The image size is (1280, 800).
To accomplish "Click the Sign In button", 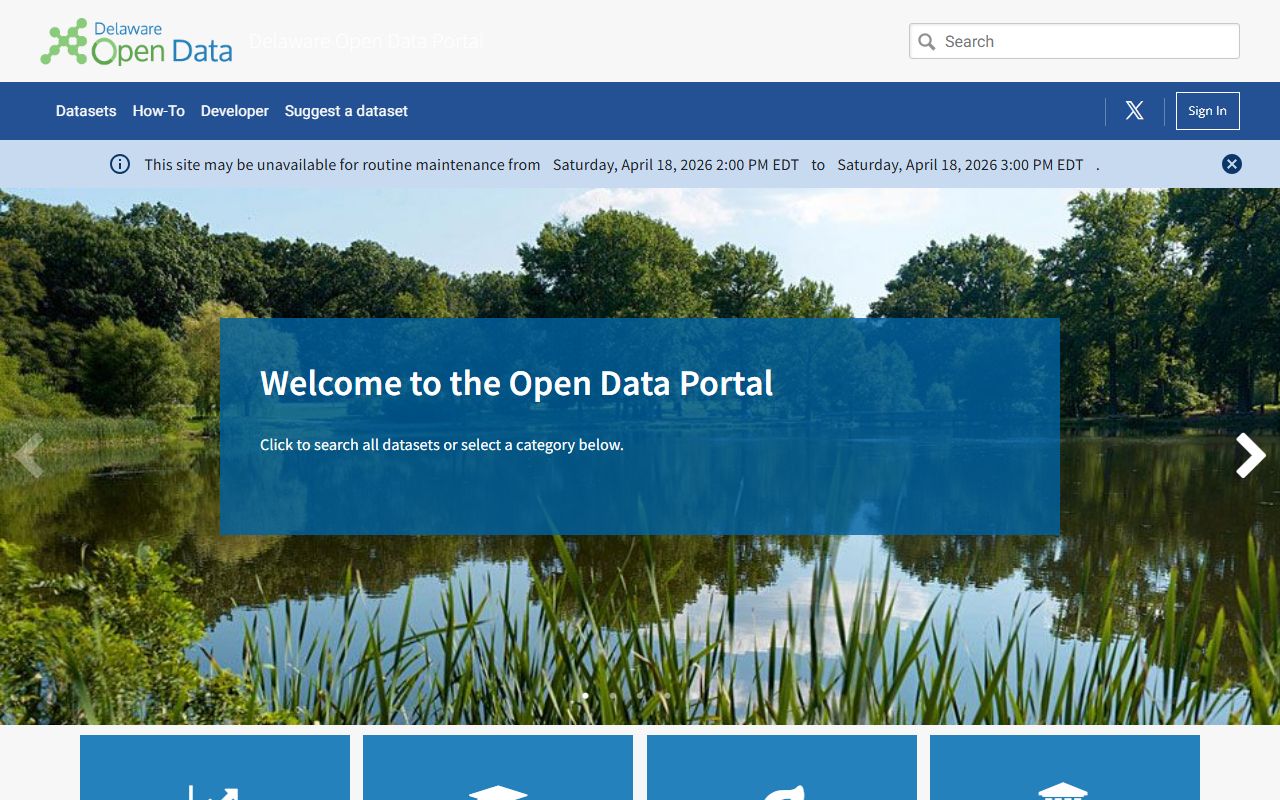I will [1208, 111].
